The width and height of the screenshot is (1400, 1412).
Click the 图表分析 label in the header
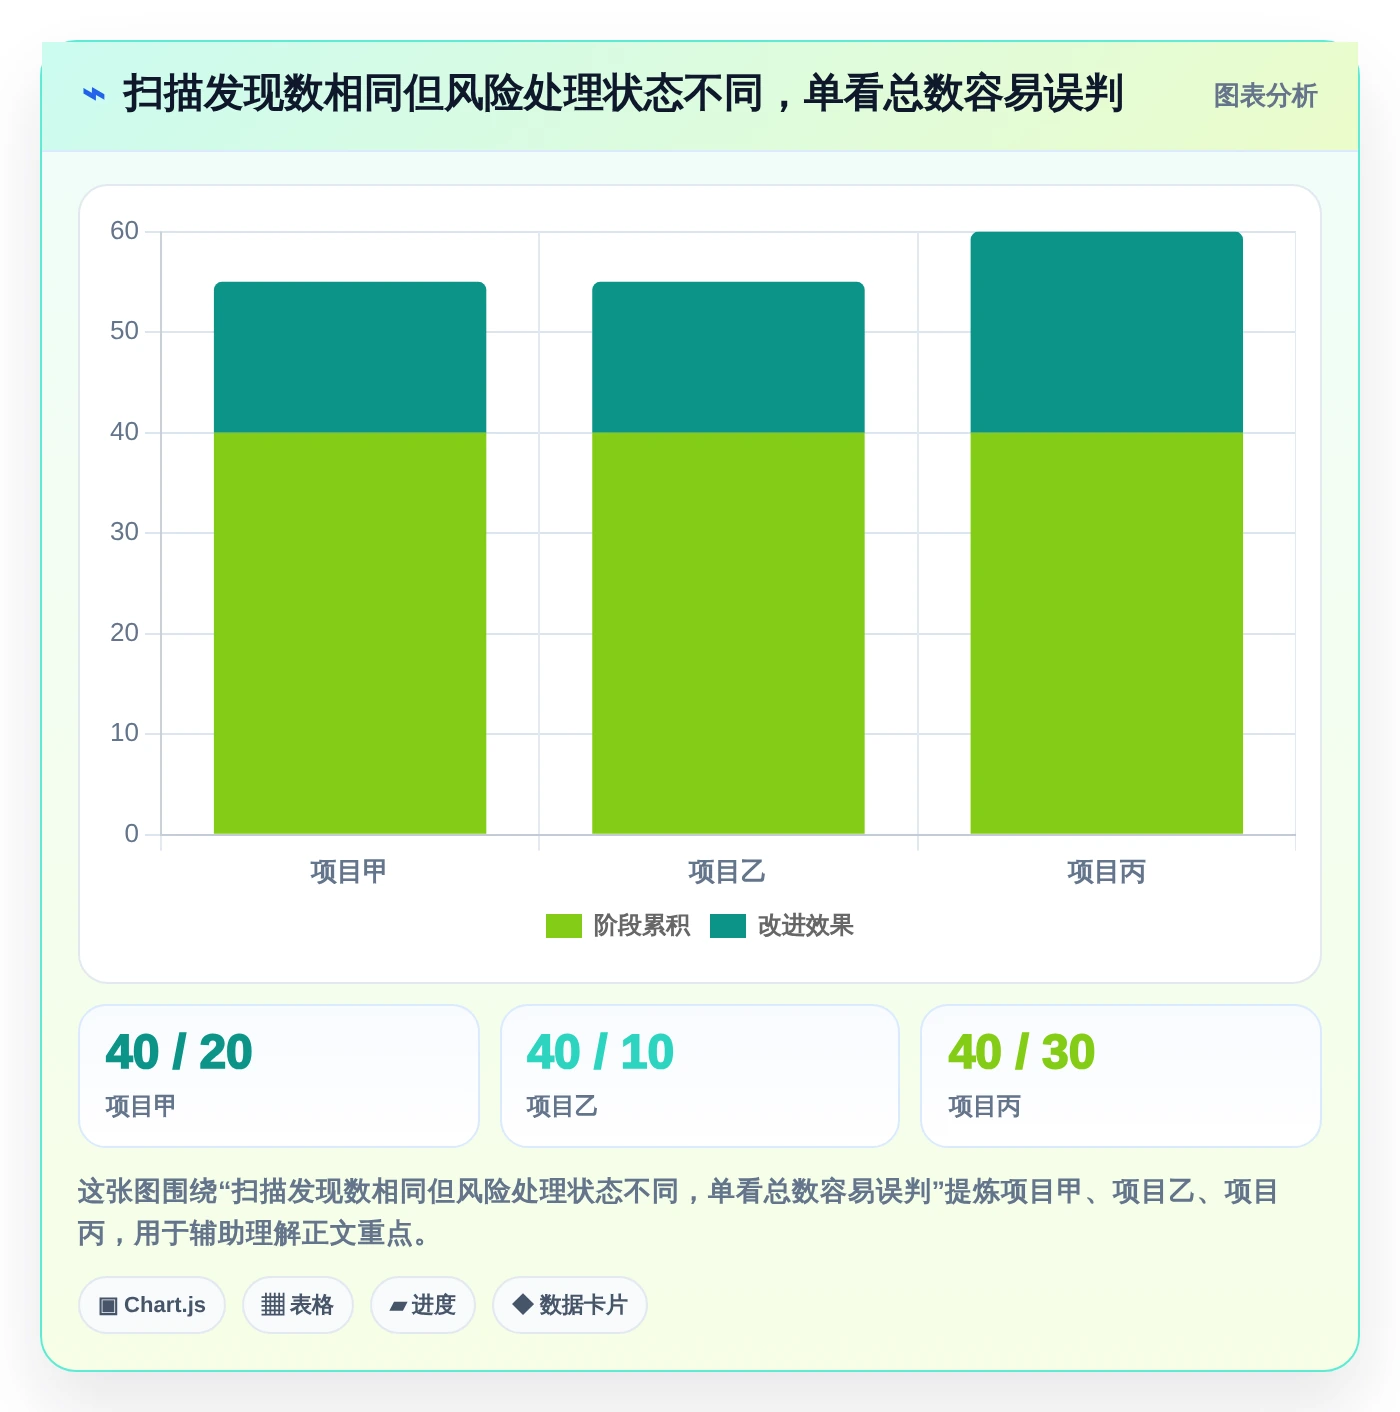click(x=1265, y=96)
